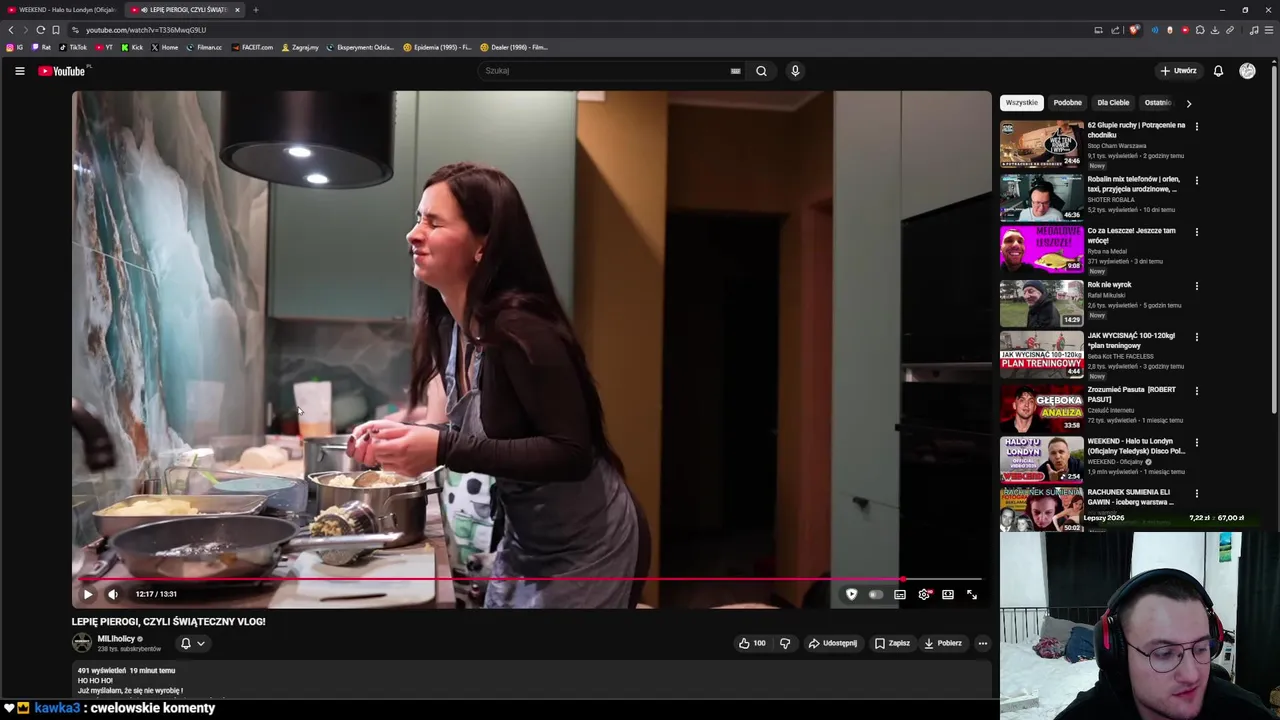Open the MILIholicy channel avatar
This screenshot has width=1280, height=720.
click(x=81, y=643)
